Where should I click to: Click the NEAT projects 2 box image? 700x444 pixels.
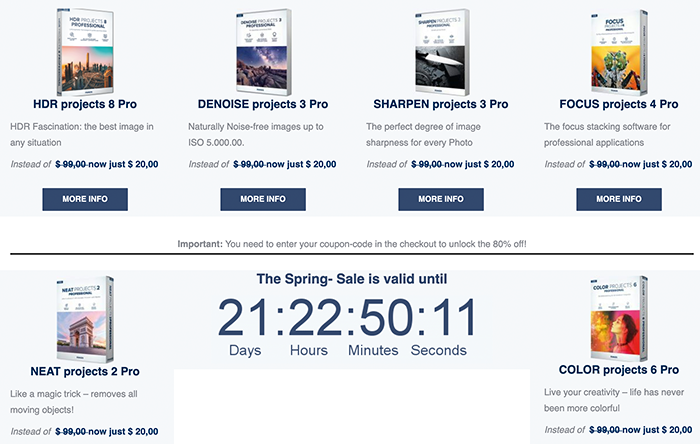pyautogui.click(x=85, y=319)
